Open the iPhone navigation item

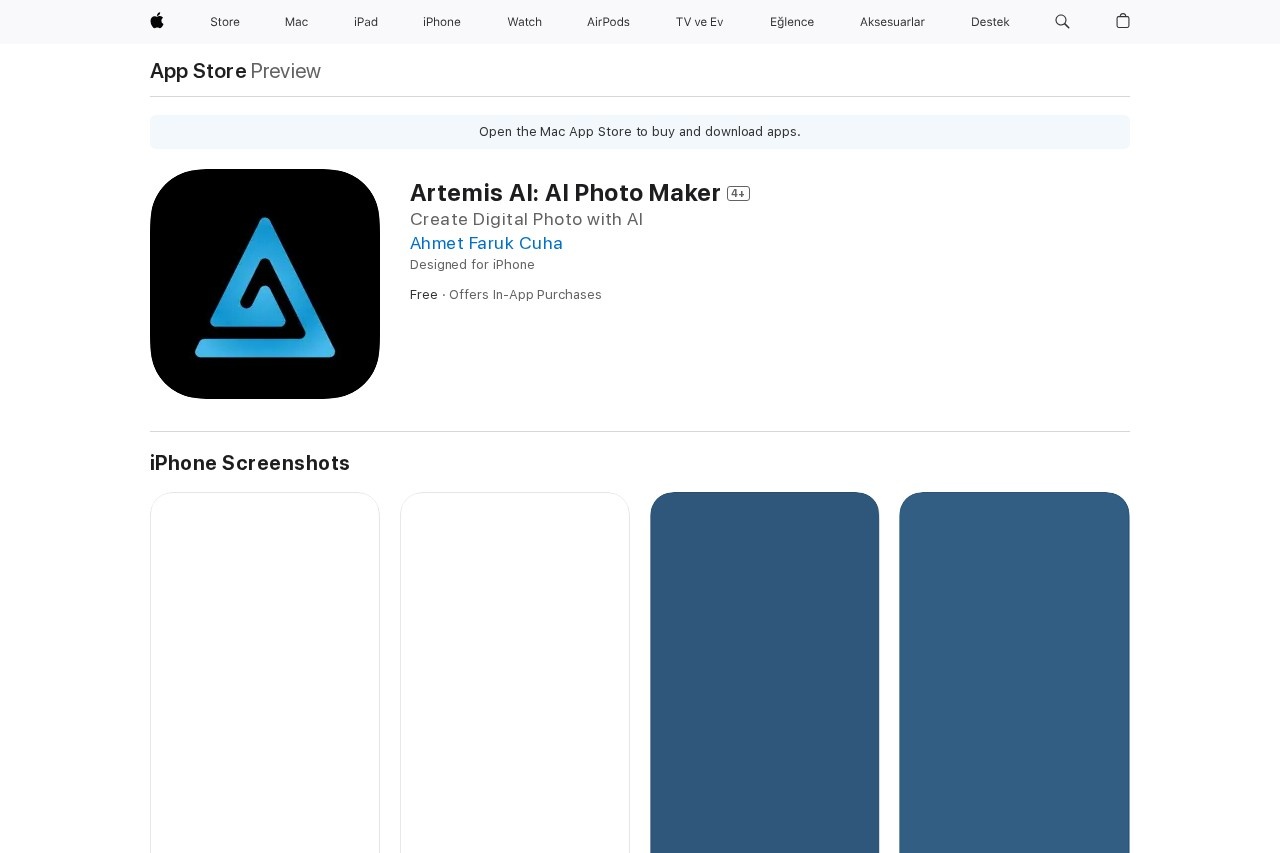point(442,22)
